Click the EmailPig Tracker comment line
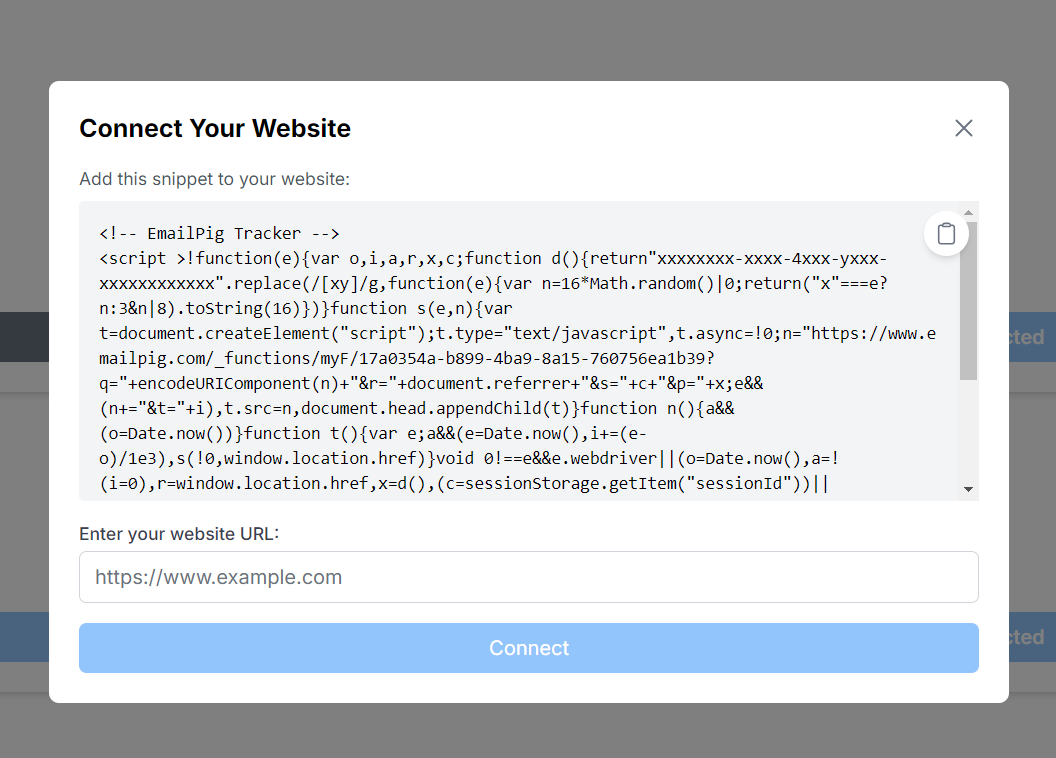This screenshot has height=758, width=1056. 220,234
